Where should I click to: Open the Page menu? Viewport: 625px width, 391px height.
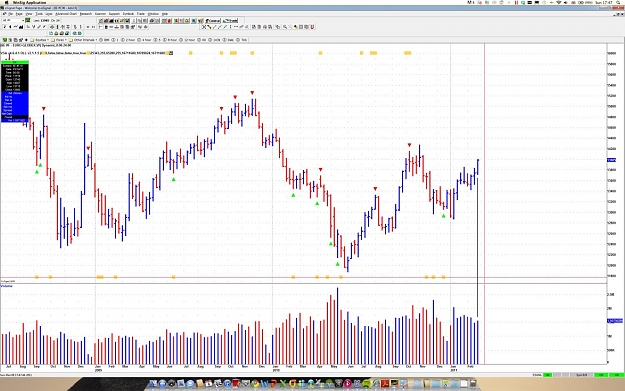(x=19, y=14)
